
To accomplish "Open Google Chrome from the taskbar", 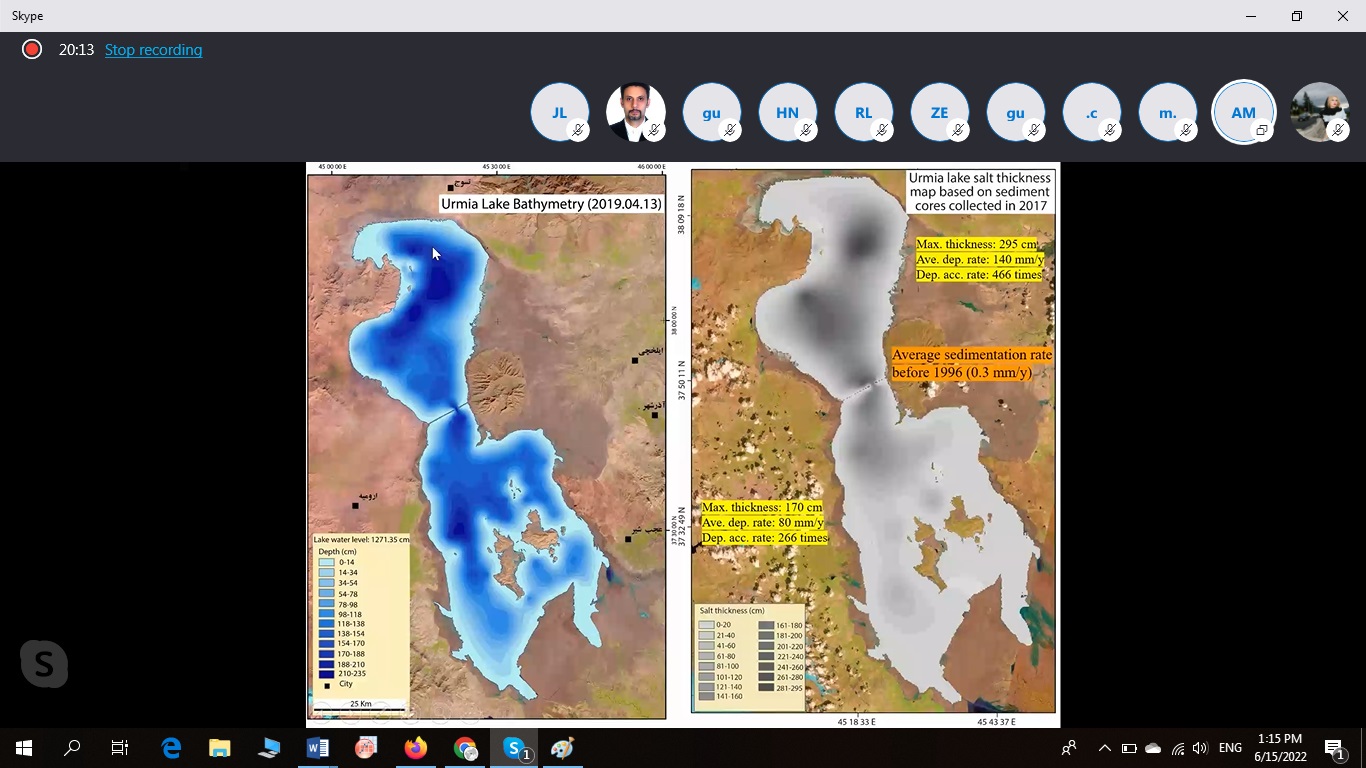I will 465,748.
